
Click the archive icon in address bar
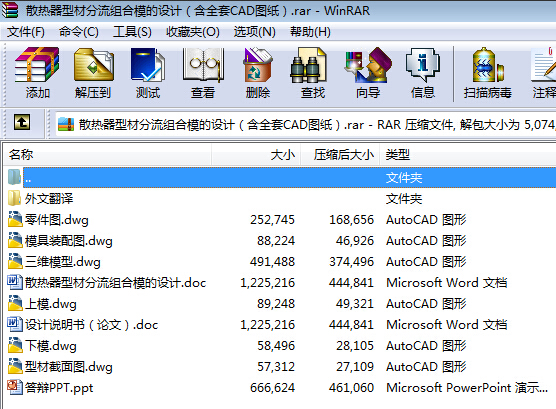(x=66, y=125)
